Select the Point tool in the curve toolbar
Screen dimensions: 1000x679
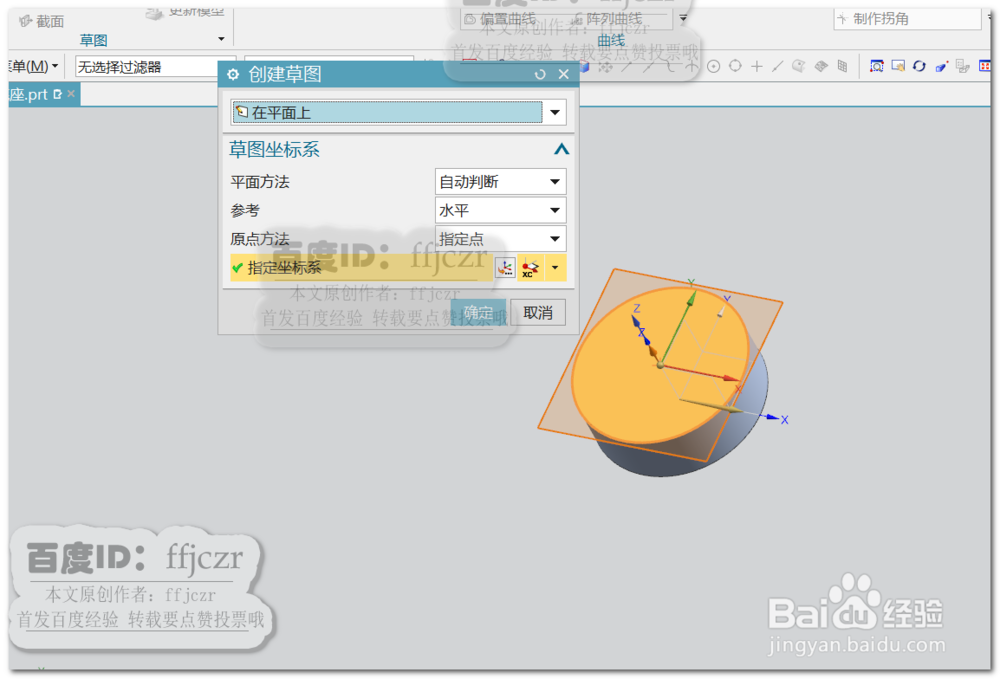(714, 66)
